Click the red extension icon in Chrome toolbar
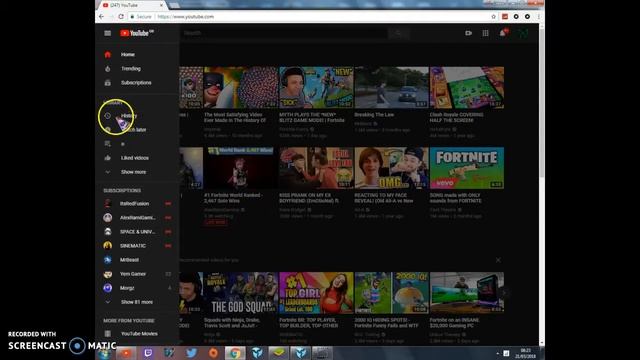 [505, 17]
